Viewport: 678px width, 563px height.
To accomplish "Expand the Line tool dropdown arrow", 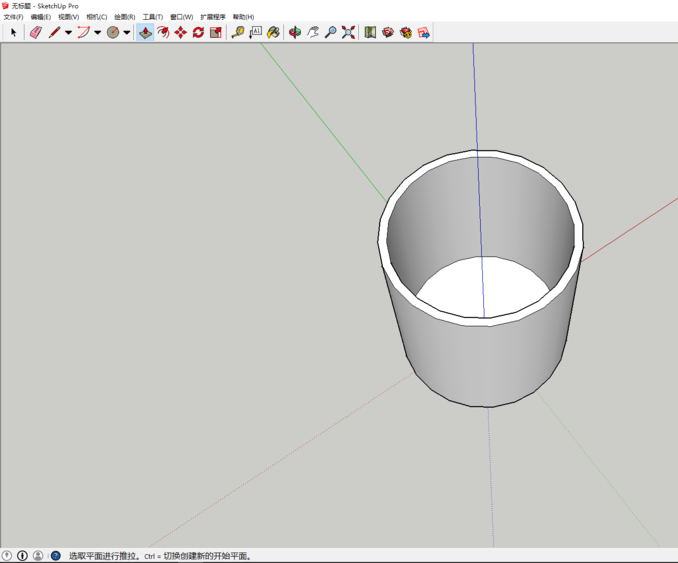I will point(68,32).
